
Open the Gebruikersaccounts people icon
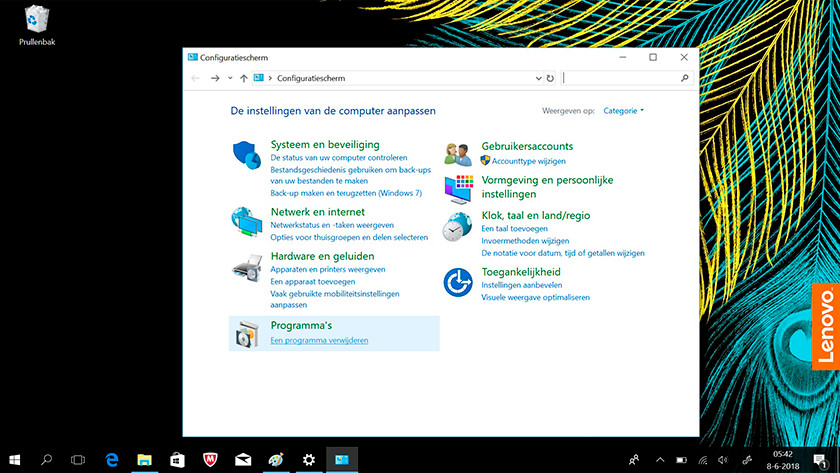point(458,154)
